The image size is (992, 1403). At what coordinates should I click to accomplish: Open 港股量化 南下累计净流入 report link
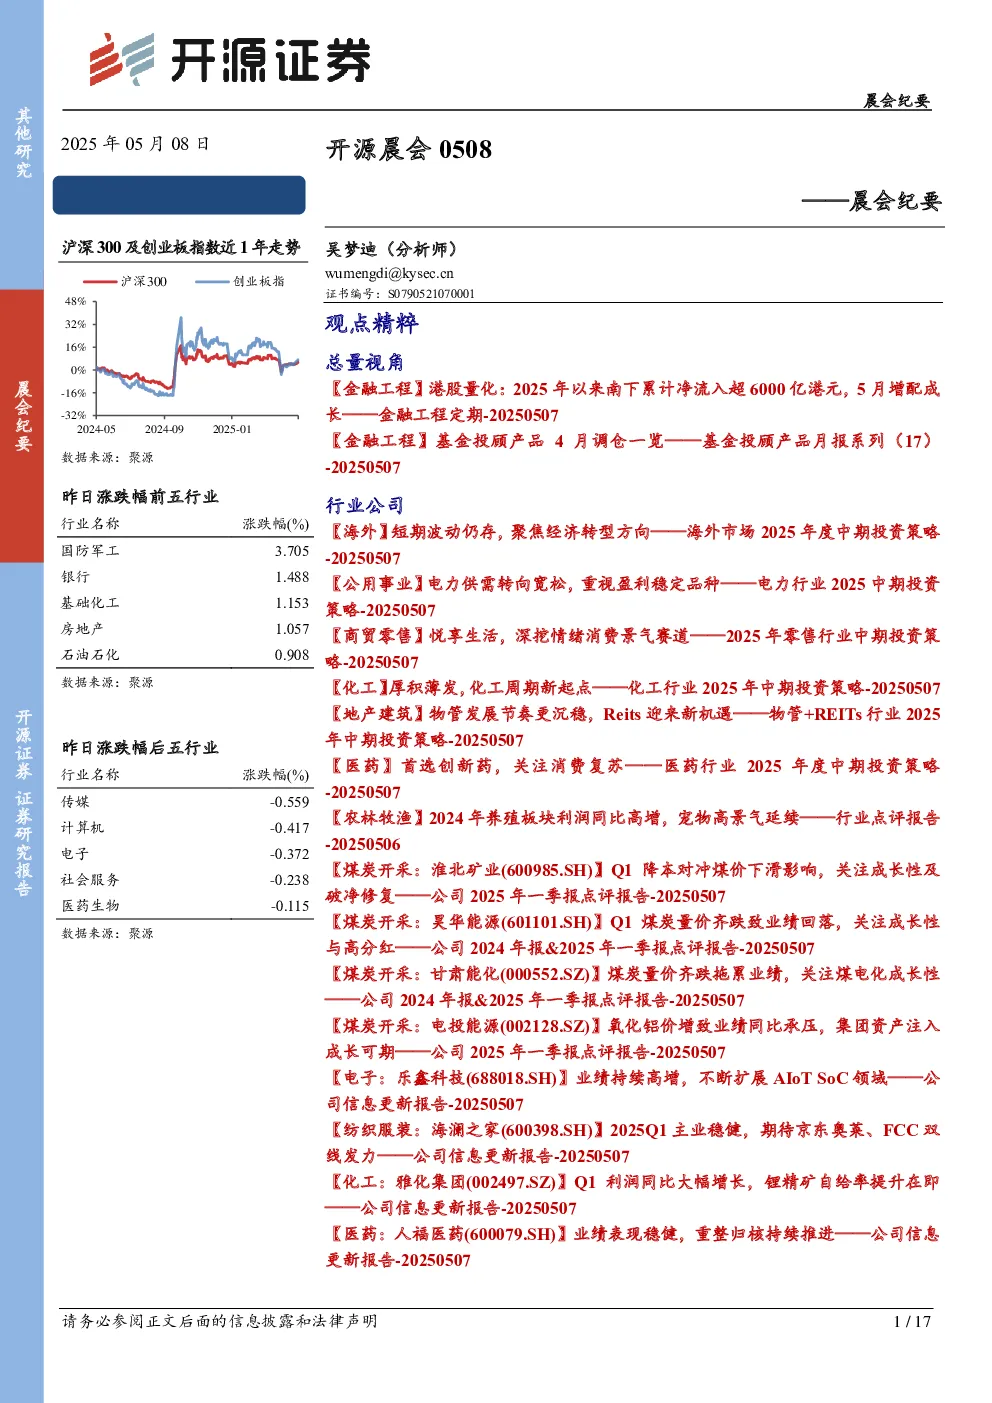coord(633,402)
